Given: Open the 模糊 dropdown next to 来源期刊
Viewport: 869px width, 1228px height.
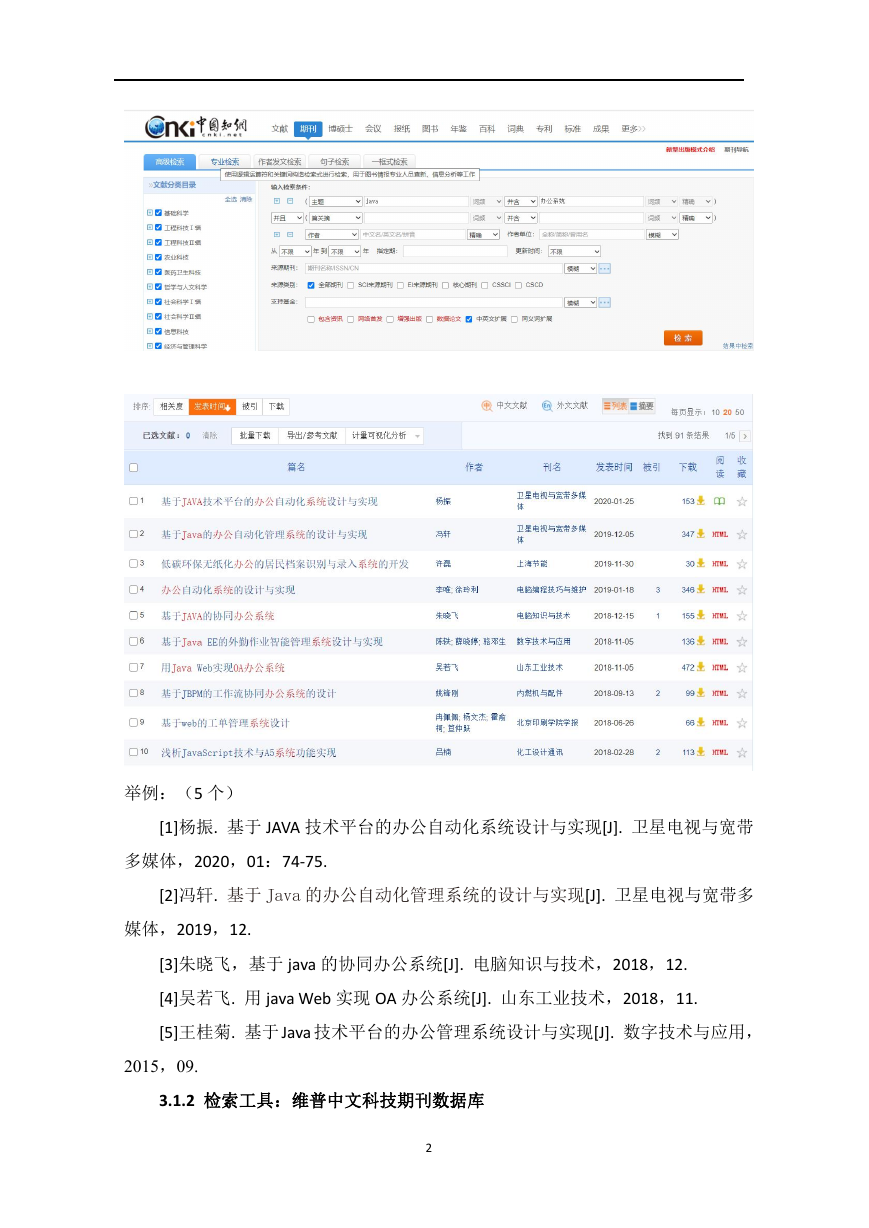Looking at the screenshot, I should point(580,268).
